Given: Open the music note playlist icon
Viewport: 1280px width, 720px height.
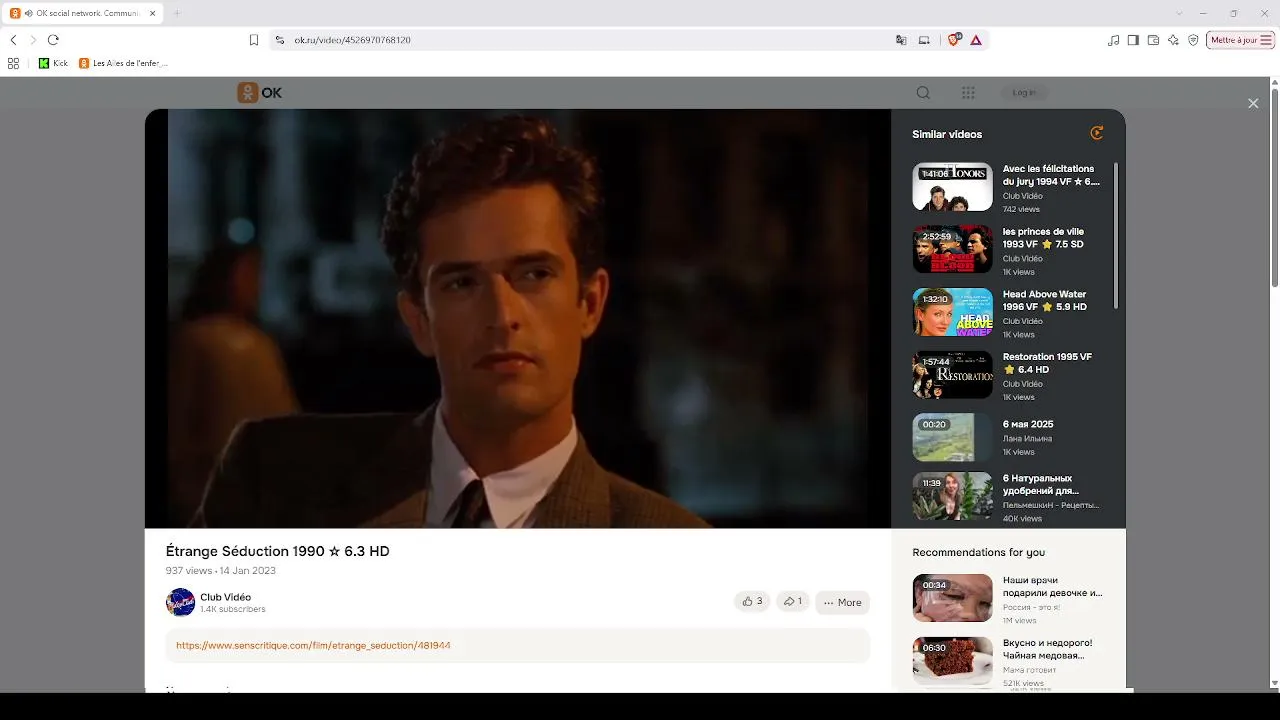Looking at the screenshot, I should tap(1114, 40).
